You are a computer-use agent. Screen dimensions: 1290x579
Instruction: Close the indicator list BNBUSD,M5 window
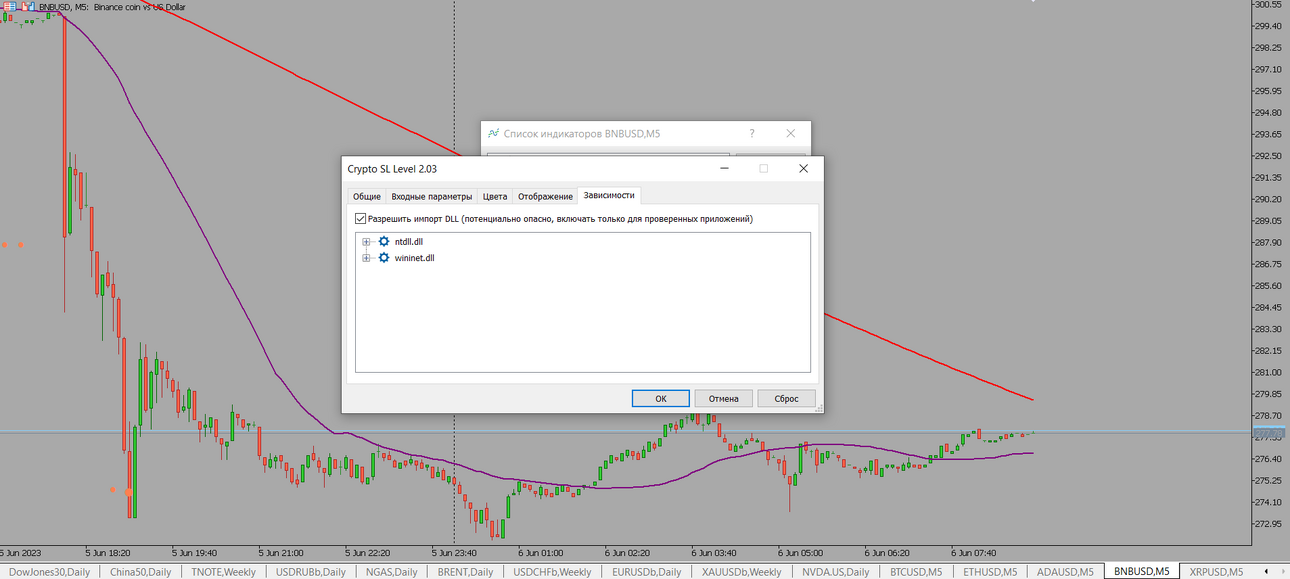point(790,133)
